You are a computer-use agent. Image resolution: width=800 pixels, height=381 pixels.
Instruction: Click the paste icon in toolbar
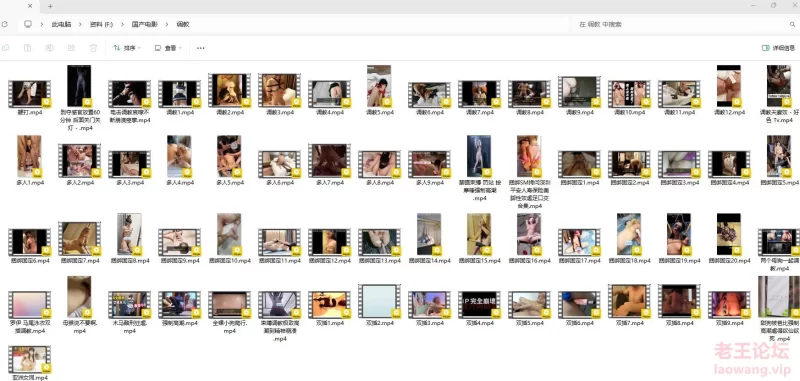click(x=28, y=48)
